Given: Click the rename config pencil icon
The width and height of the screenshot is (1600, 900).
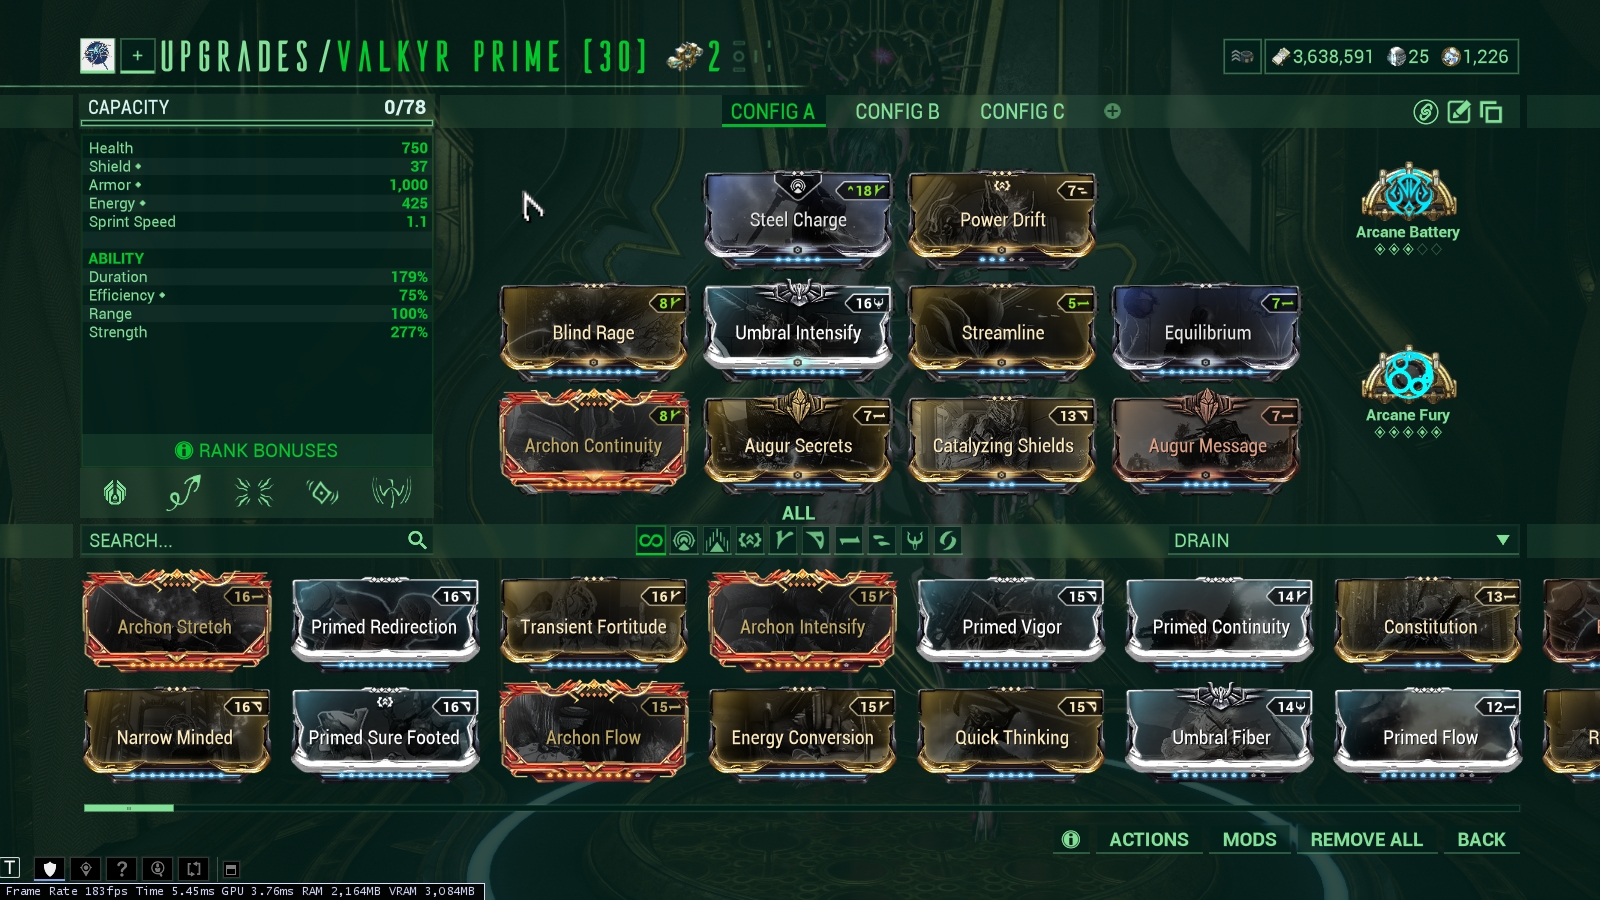Looking at the screenshot, I should (x=1459, y=112).
